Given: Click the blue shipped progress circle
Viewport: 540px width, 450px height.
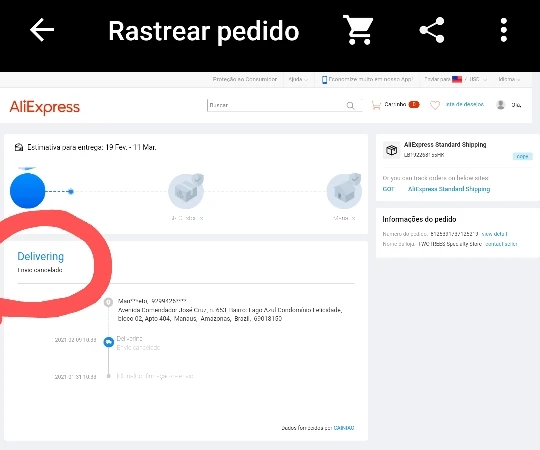Looking at the screenshot, I should 28,191.
